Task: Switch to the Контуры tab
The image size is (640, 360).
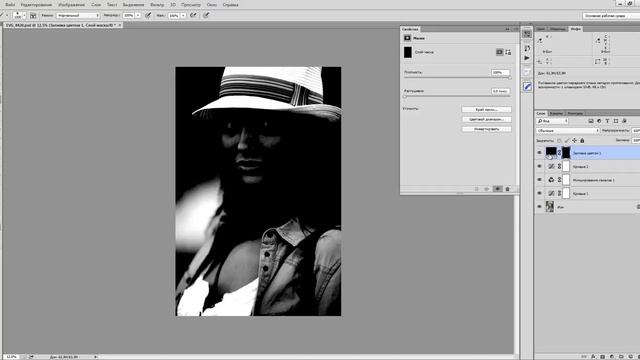Action: pos(575,113)
